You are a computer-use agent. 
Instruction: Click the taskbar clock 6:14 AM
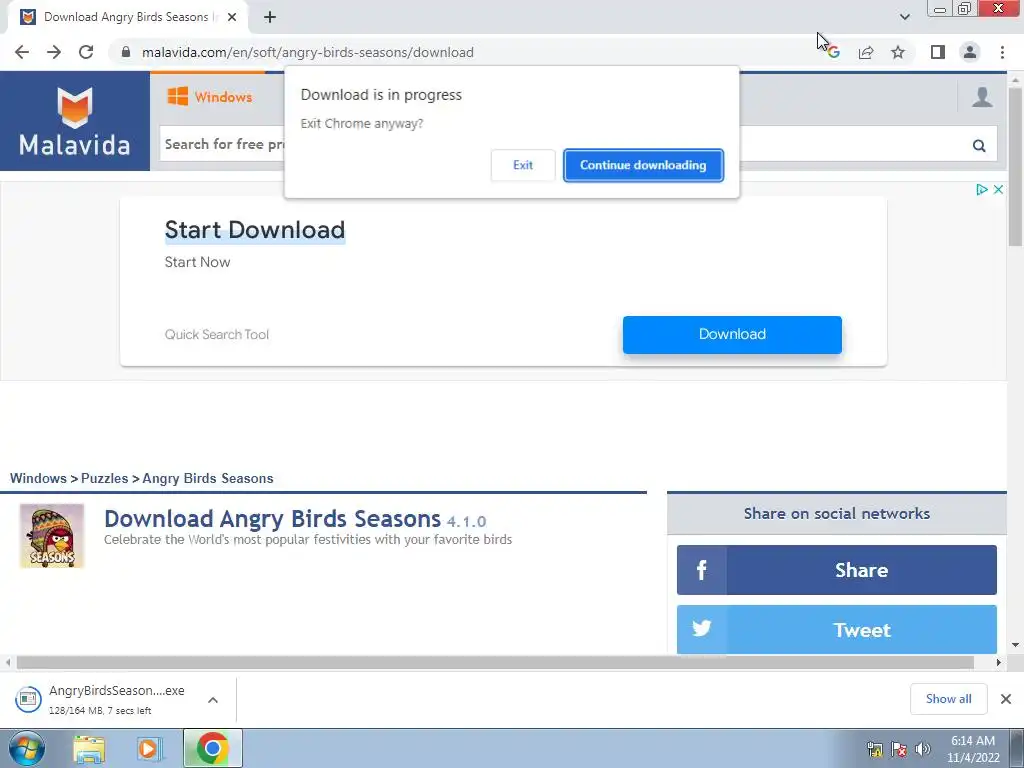pyautogui.click(x=973, y=741)
